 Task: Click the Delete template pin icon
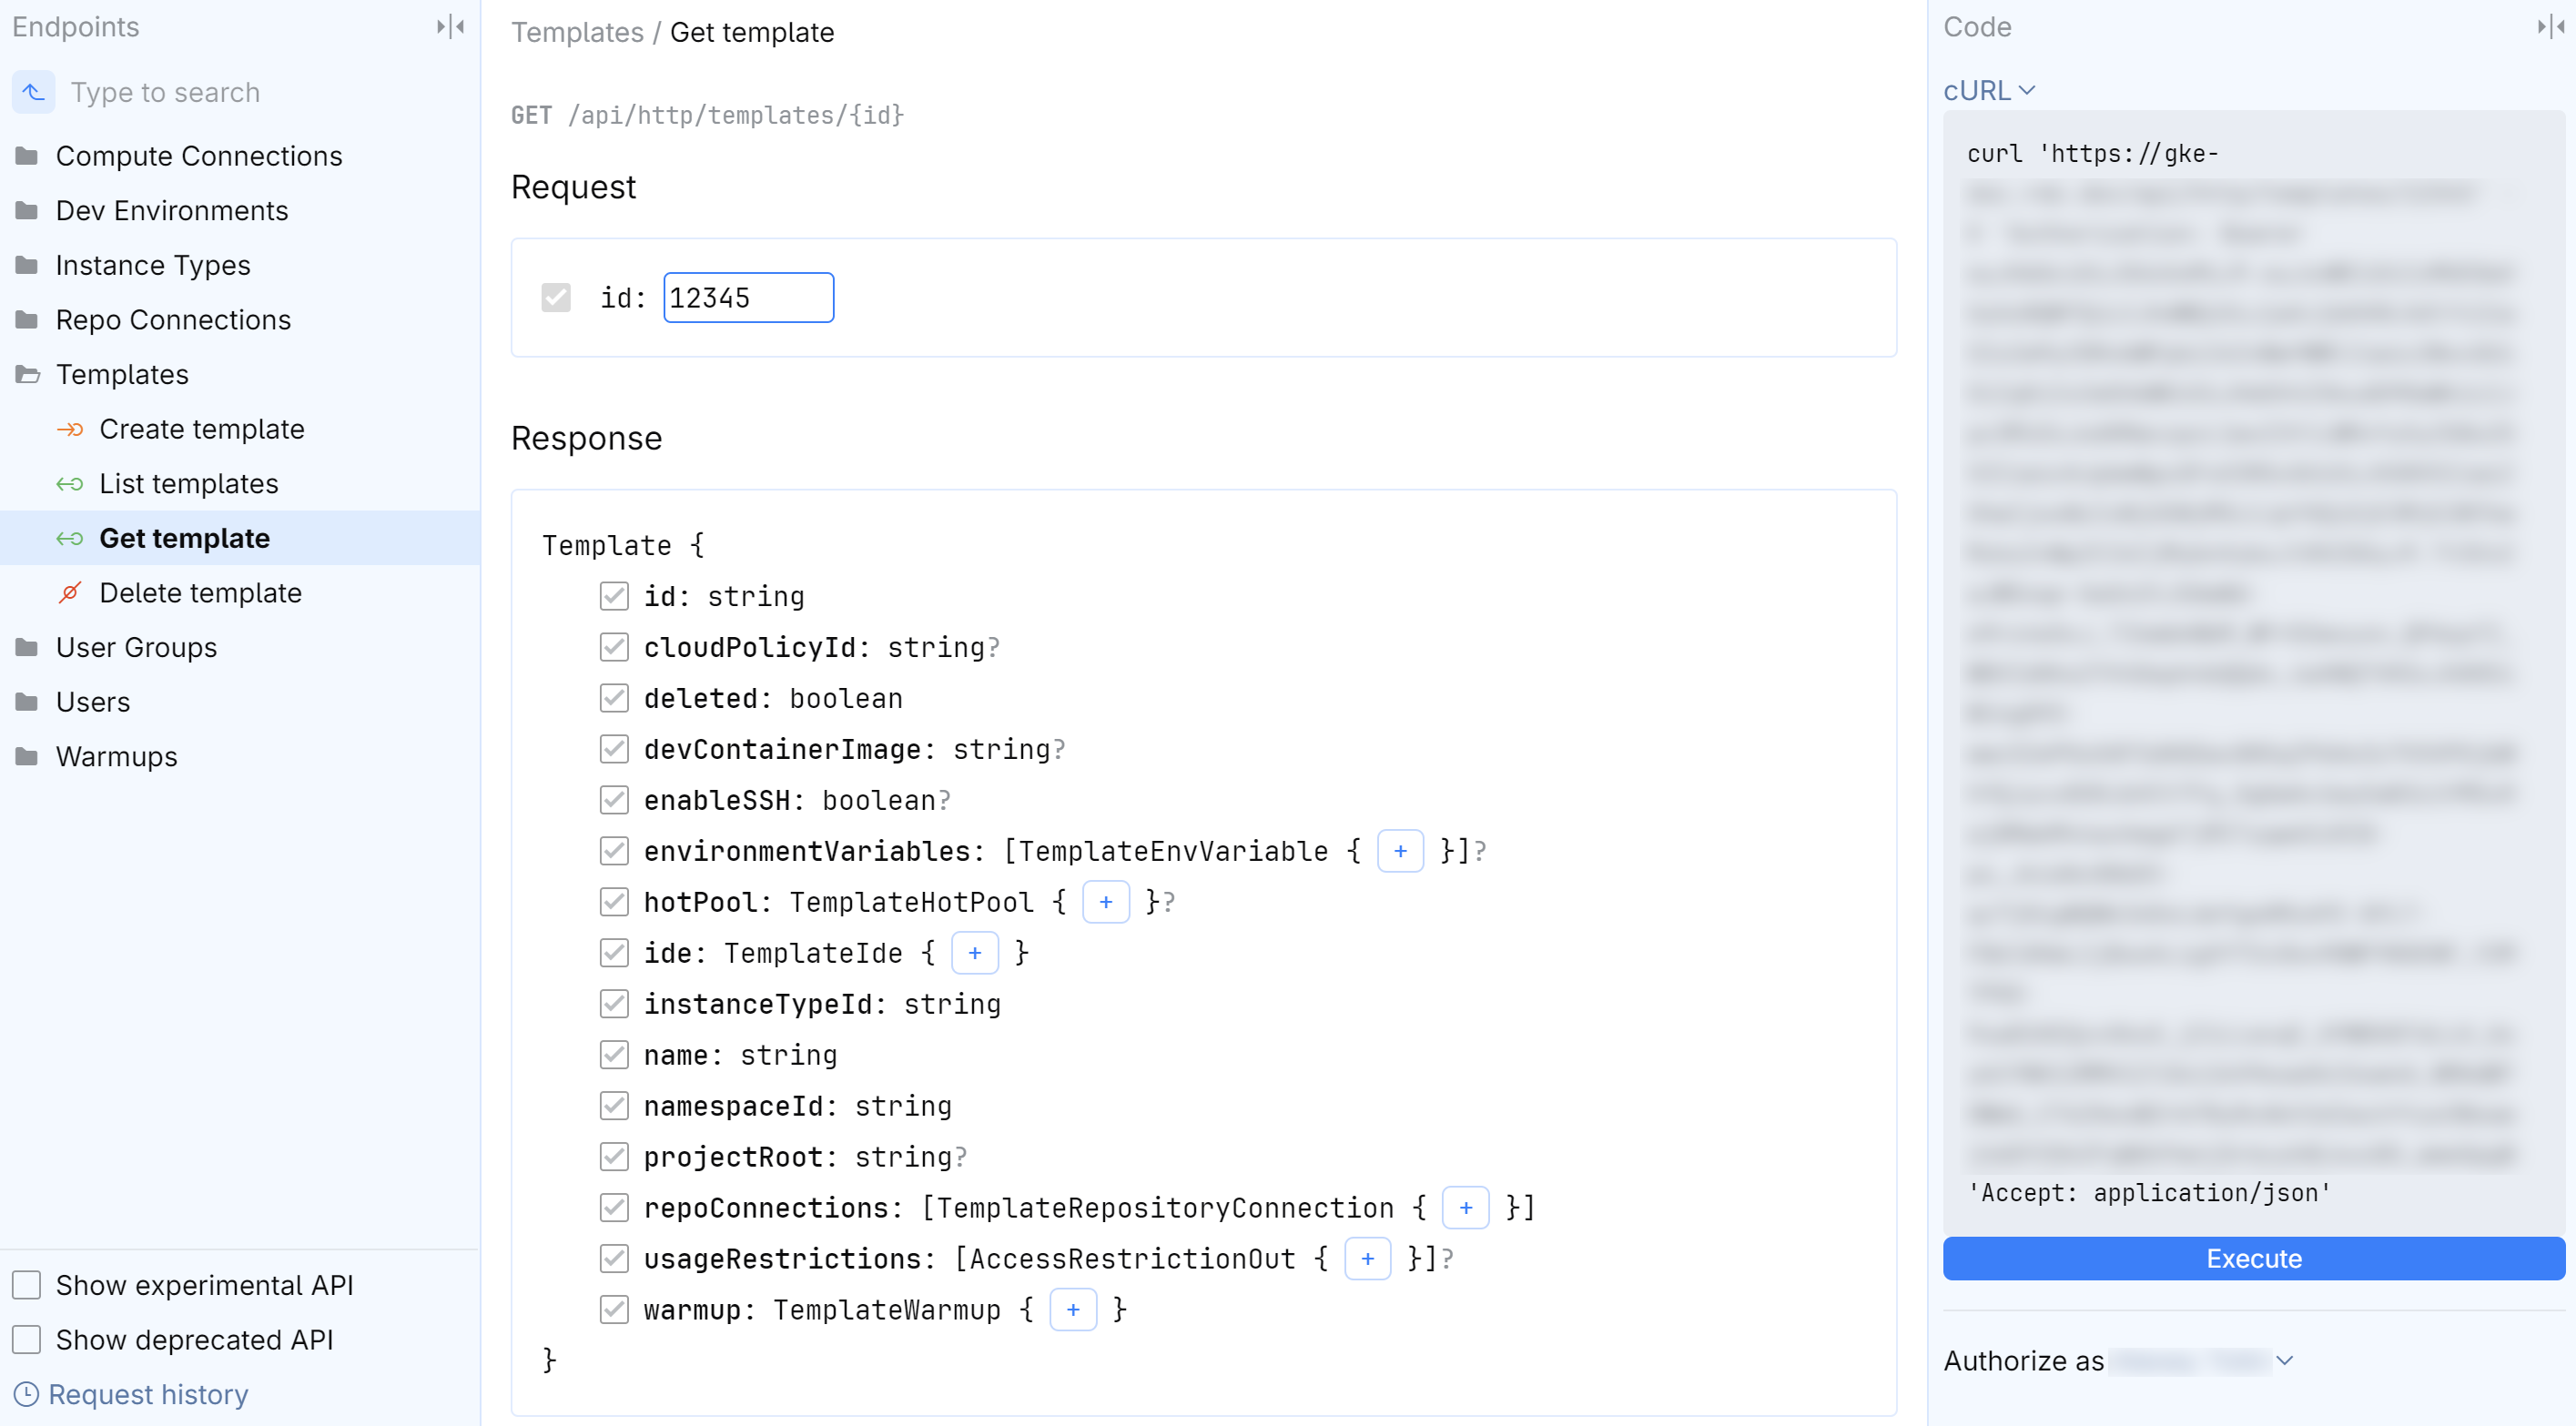(x=70, y=592)
